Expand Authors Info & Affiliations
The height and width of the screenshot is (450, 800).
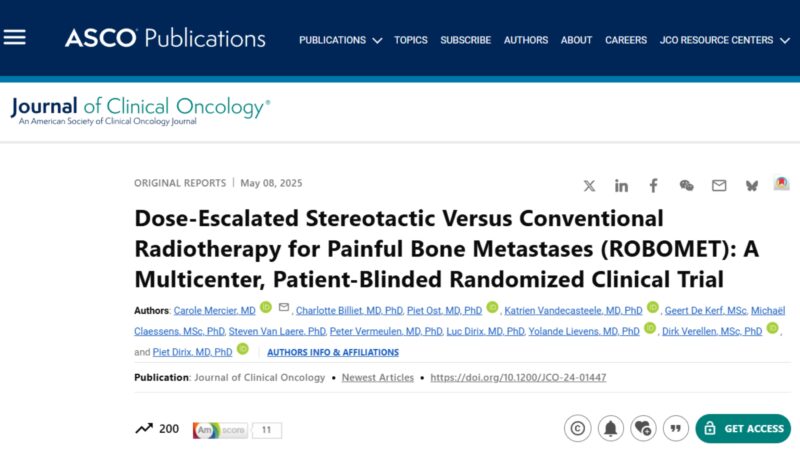click(x=333, y=352)
